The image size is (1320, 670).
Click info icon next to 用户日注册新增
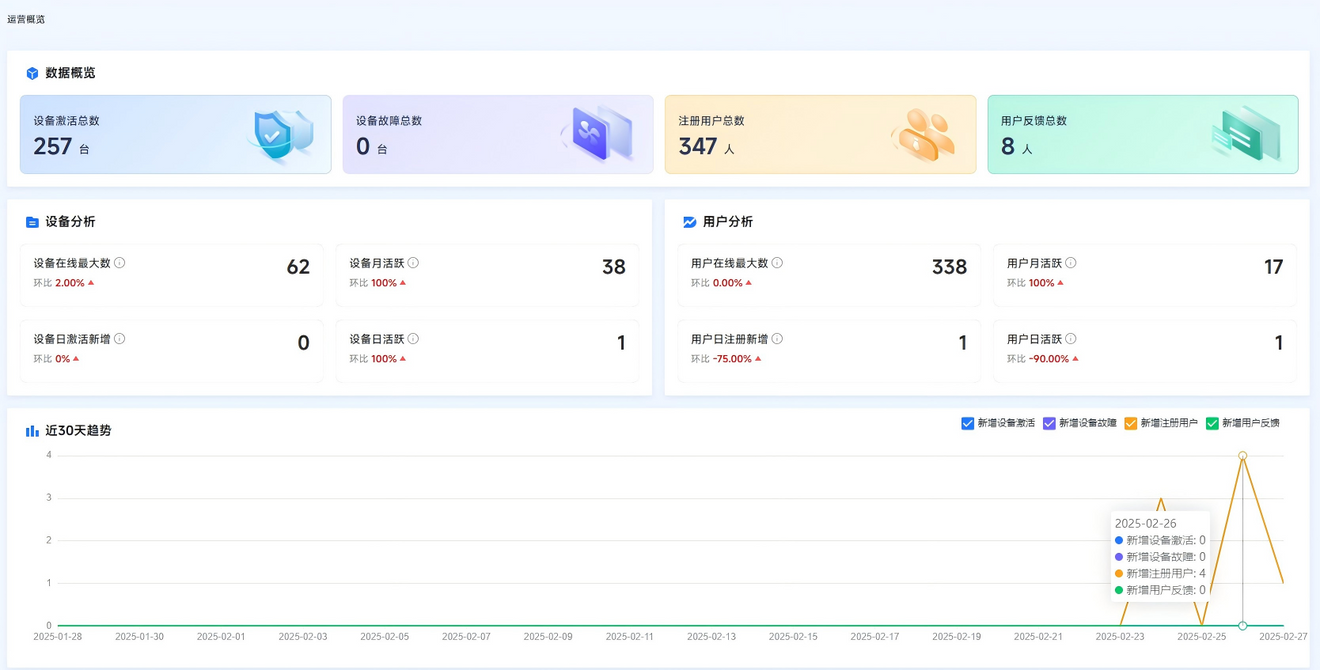(777, 339)
